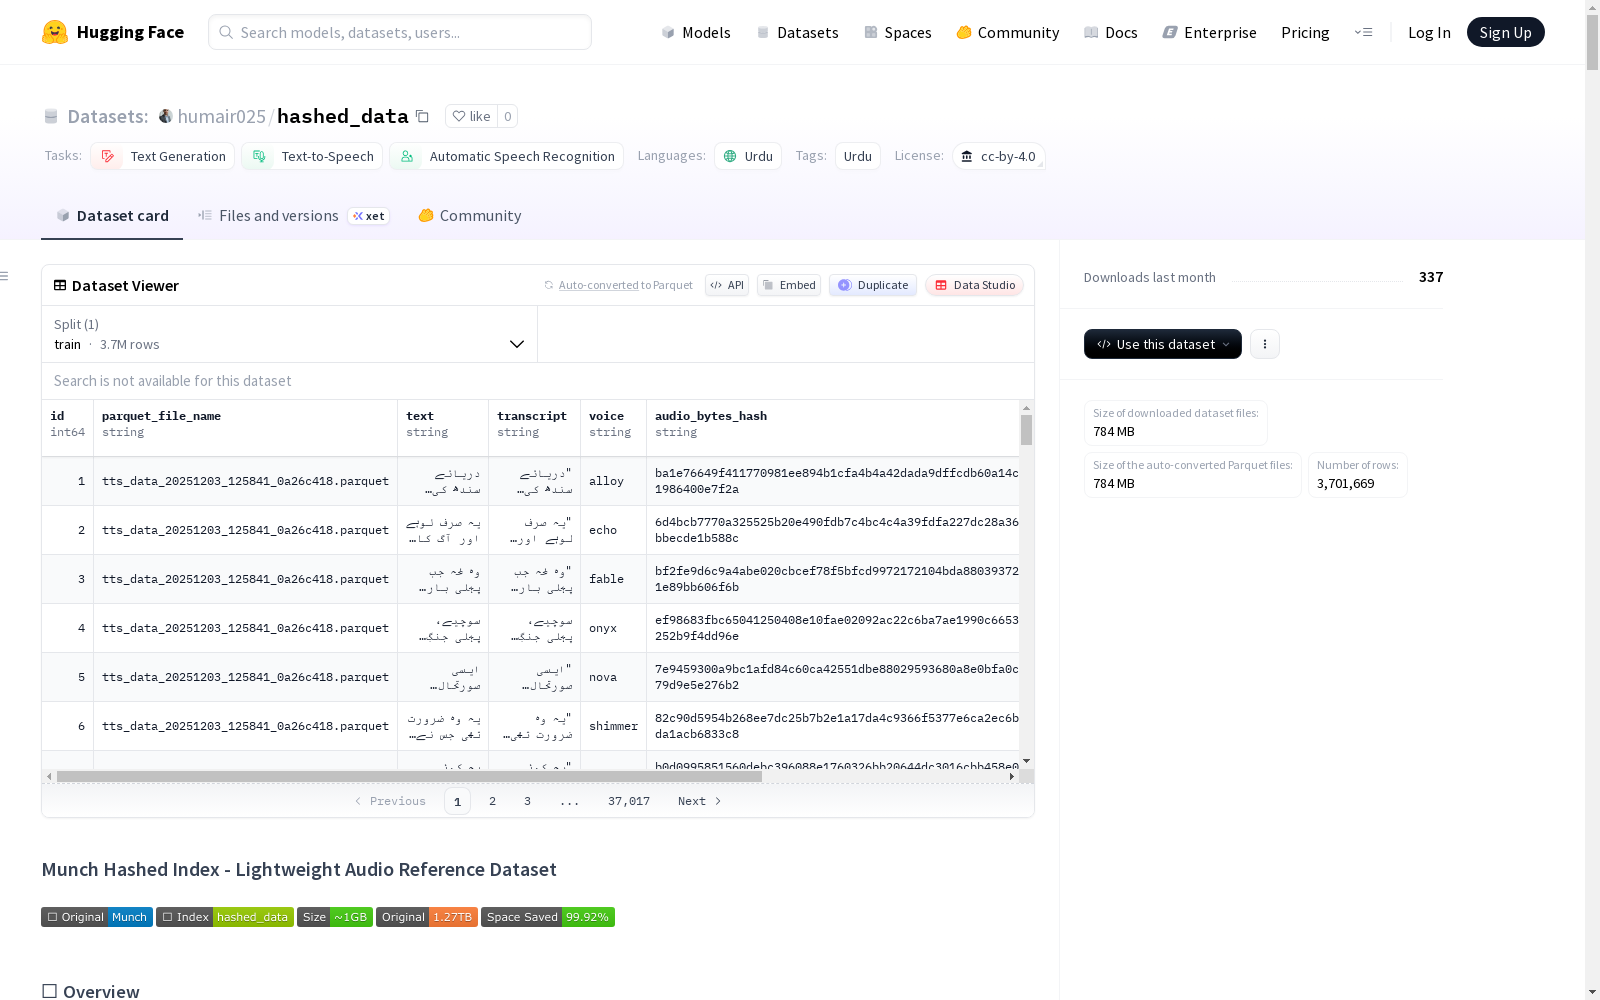
Task: Click the table vertical scrollbar thumb
Action: [x=1026, y=430]
